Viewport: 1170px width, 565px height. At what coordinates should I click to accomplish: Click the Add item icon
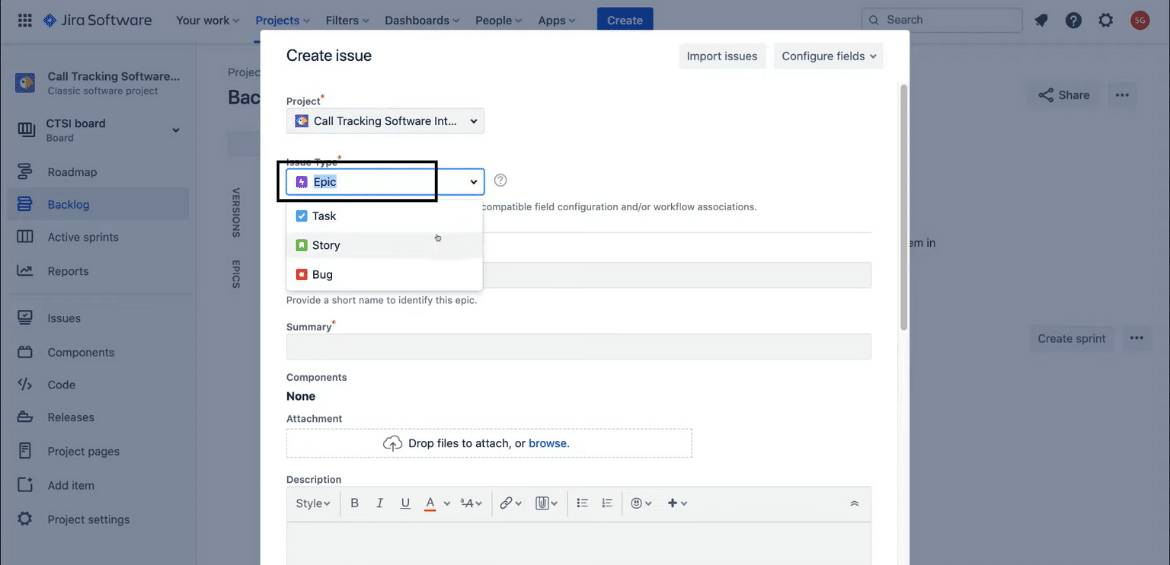tap(25, 485)
